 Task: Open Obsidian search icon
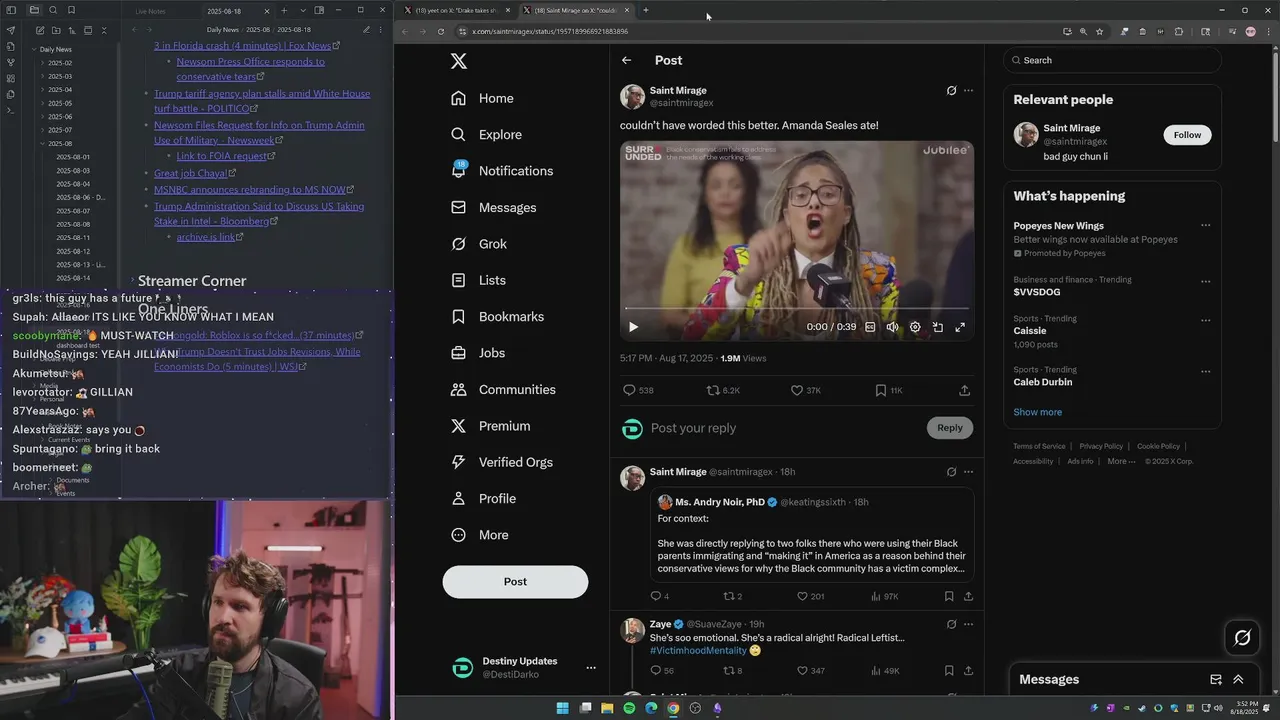[x=52, y=10]
